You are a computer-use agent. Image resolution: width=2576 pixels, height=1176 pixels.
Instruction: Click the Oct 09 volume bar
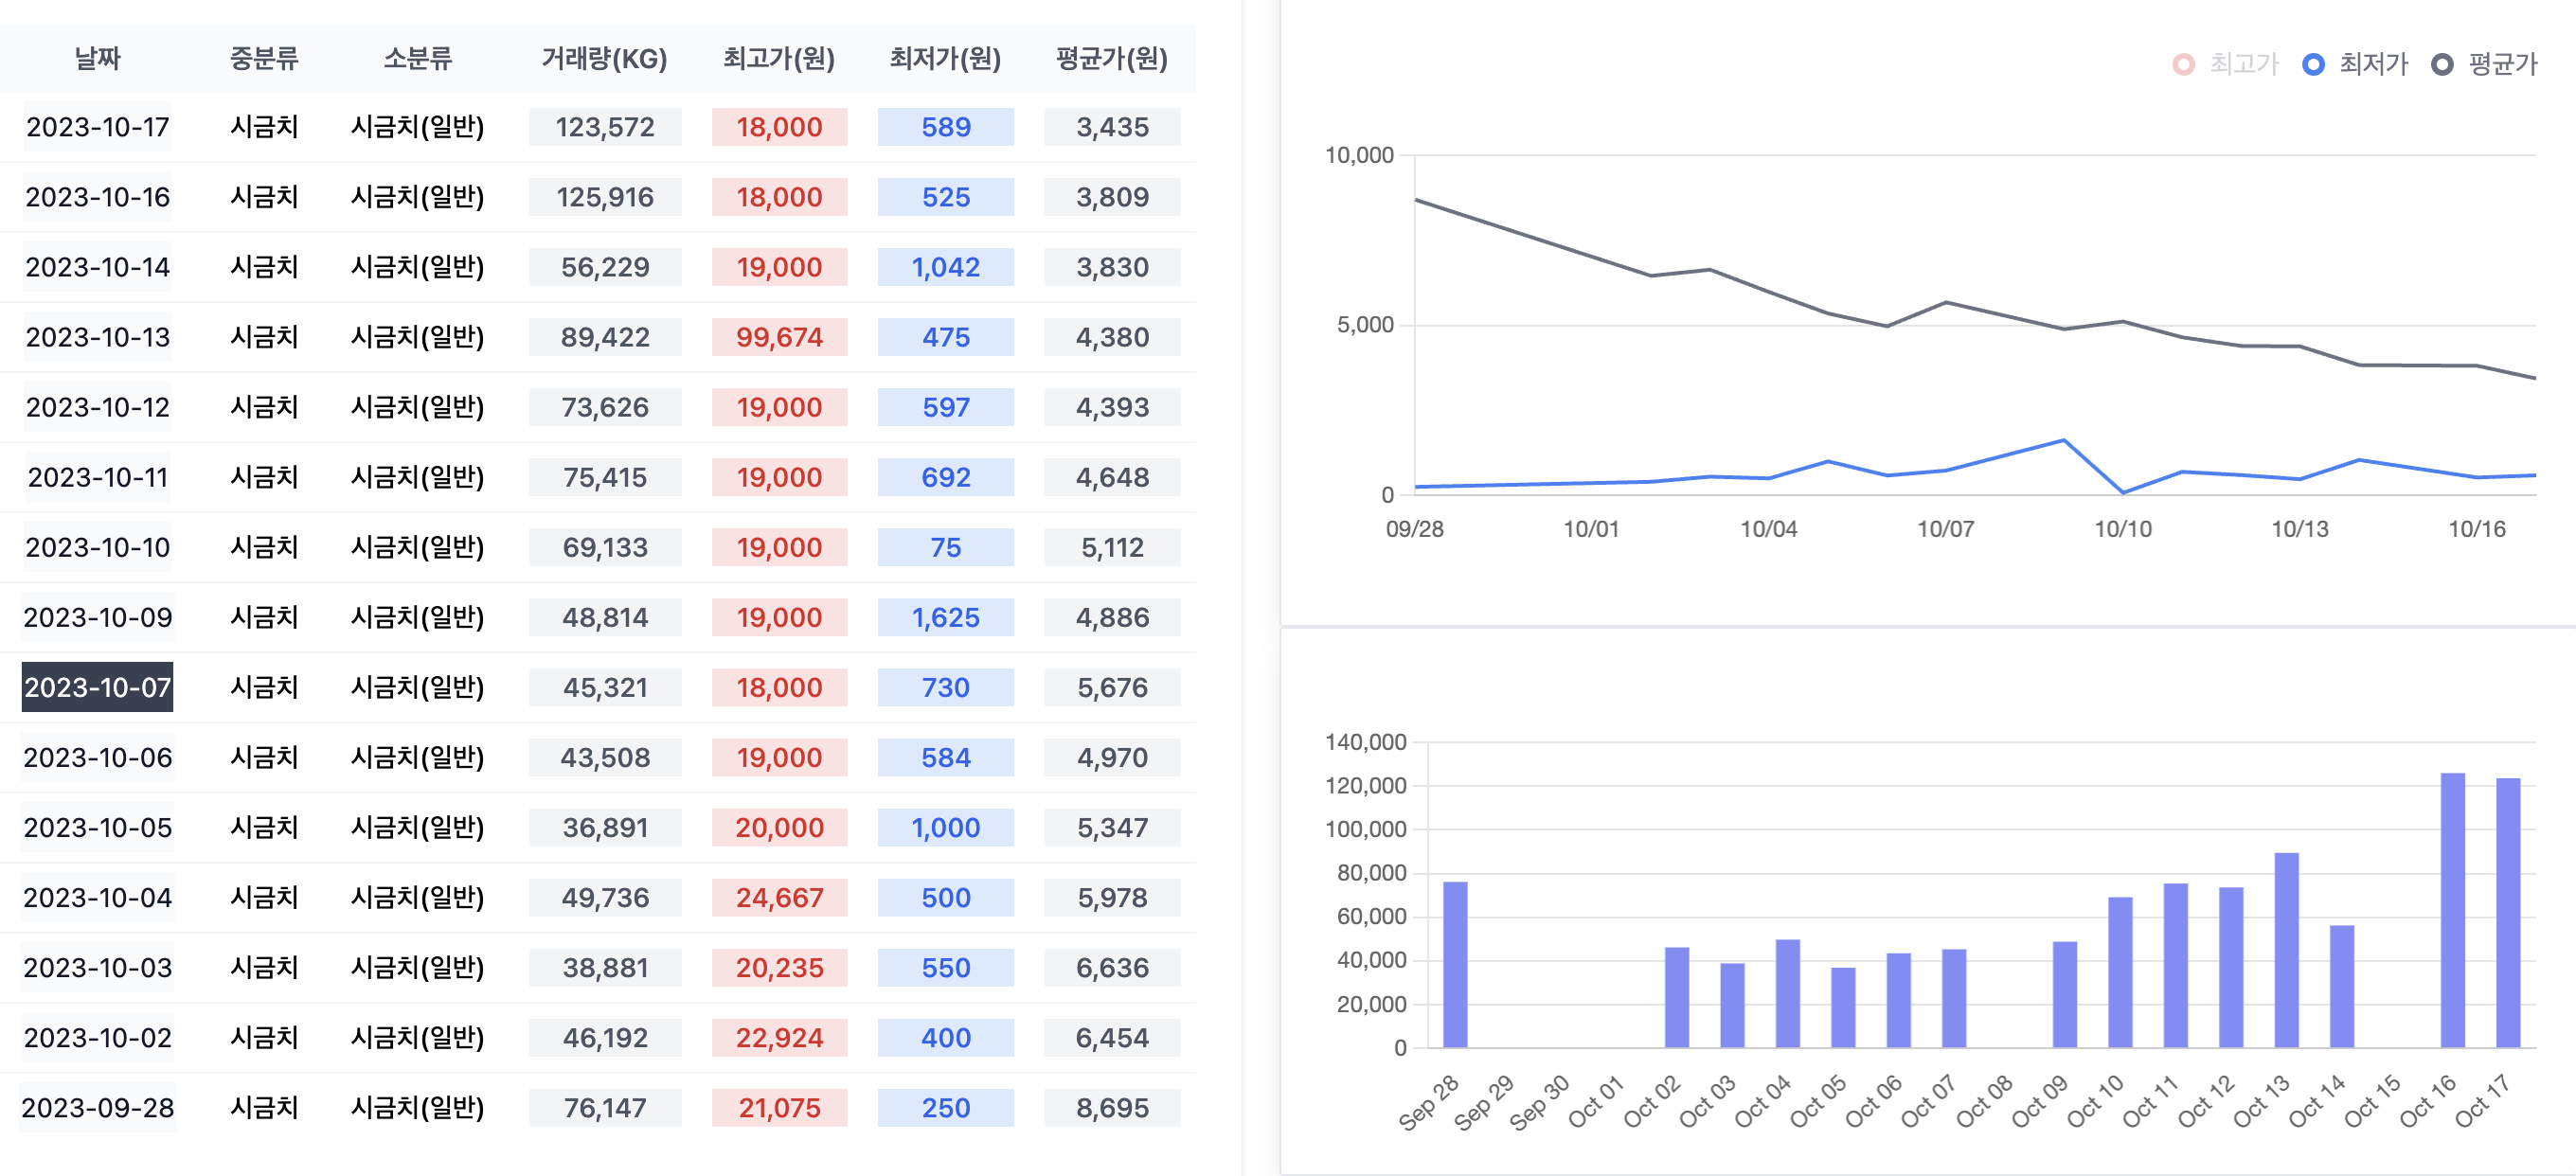[2065, 995]
